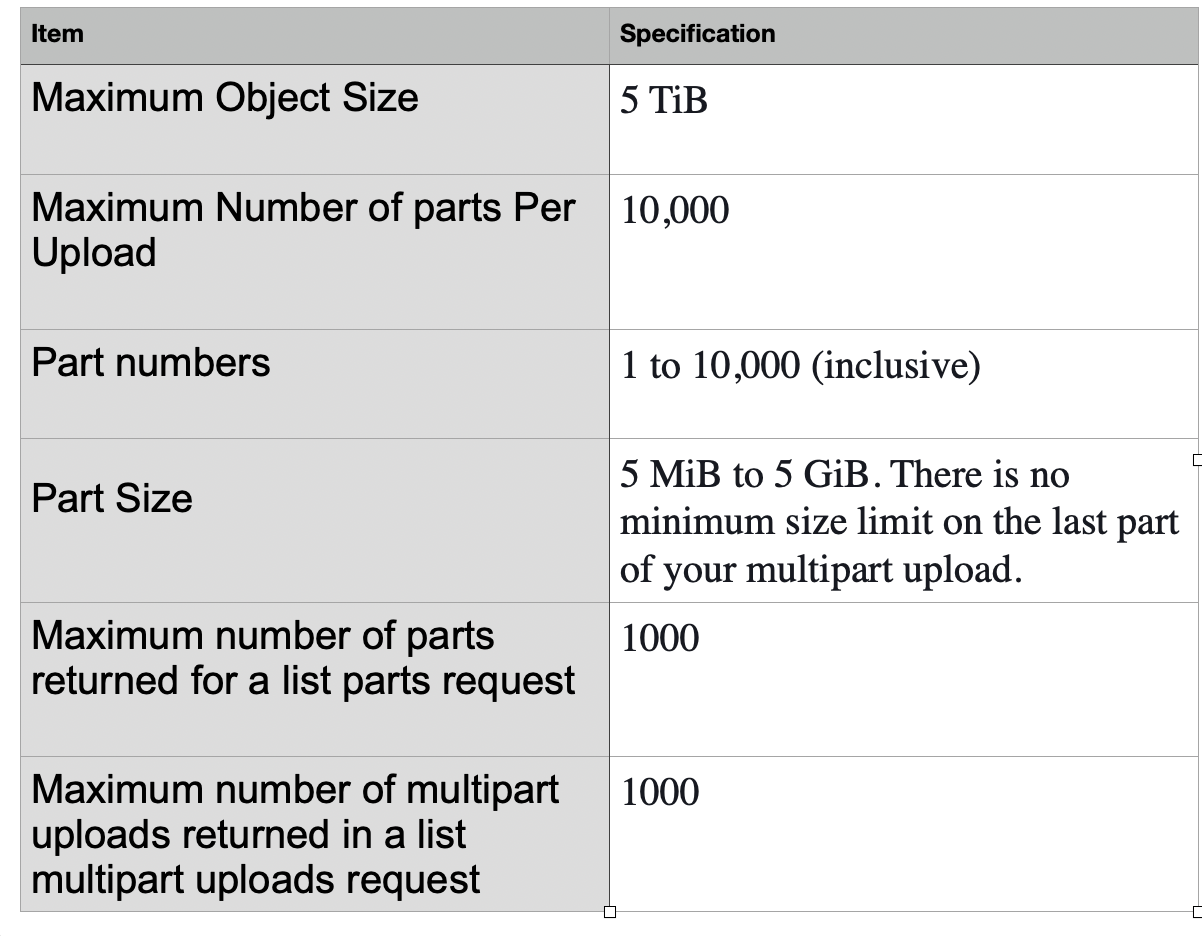Click the 1000 value for multipart uploads request
Image resolution: width=1202 pixels, height=936 pixels.
click(904, 834)
